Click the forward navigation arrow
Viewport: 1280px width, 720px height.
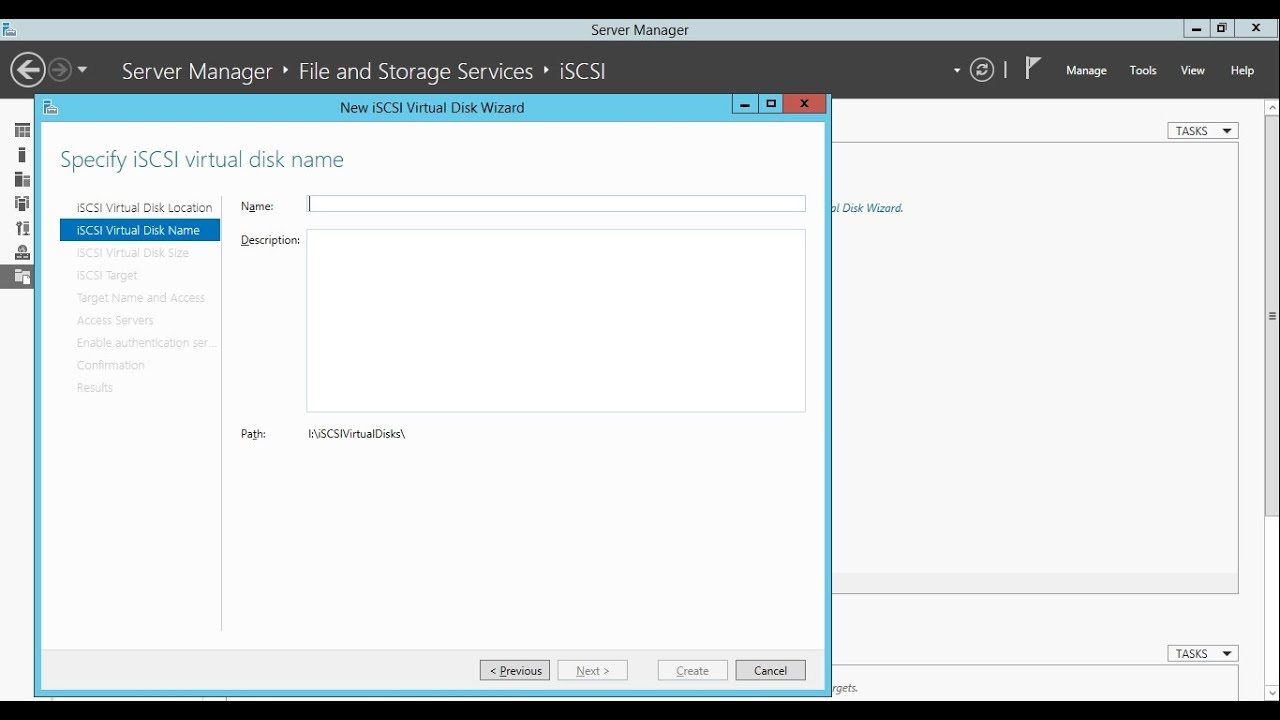[x=60, y=70]
